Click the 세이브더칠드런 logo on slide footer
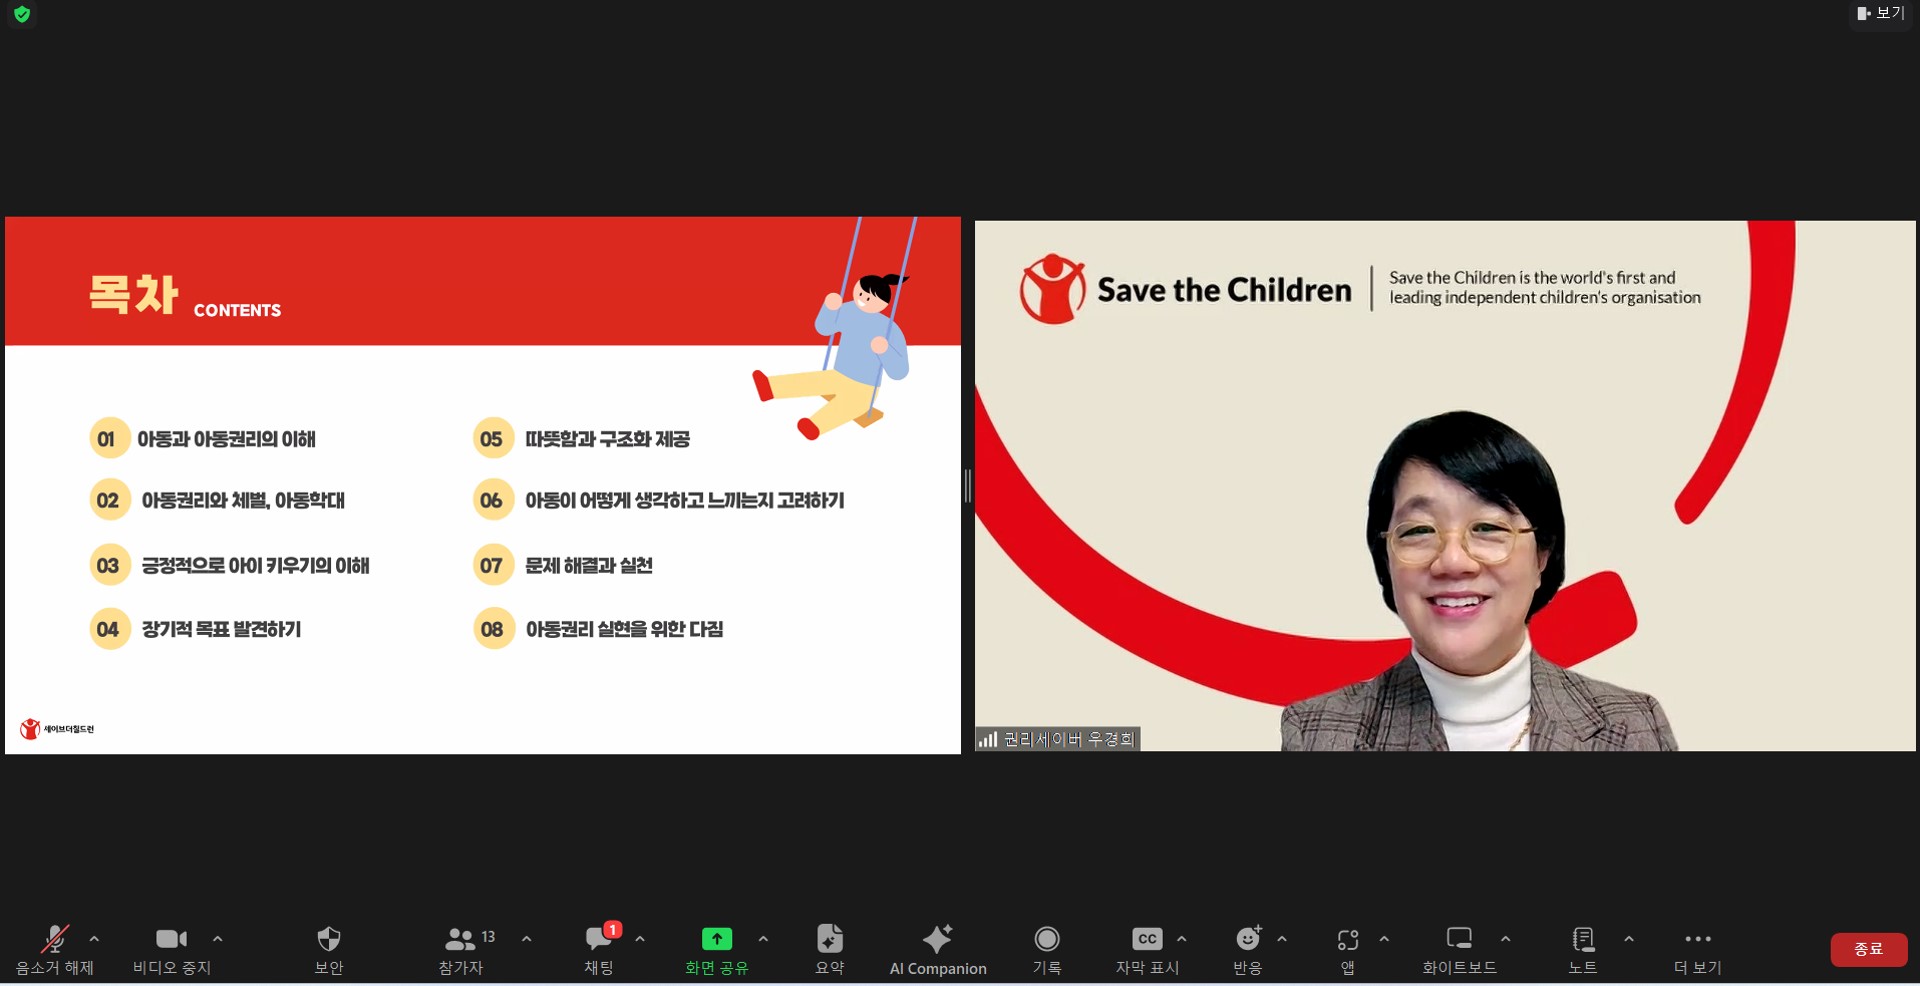The image size is (1920, 986). pos(57,729)
